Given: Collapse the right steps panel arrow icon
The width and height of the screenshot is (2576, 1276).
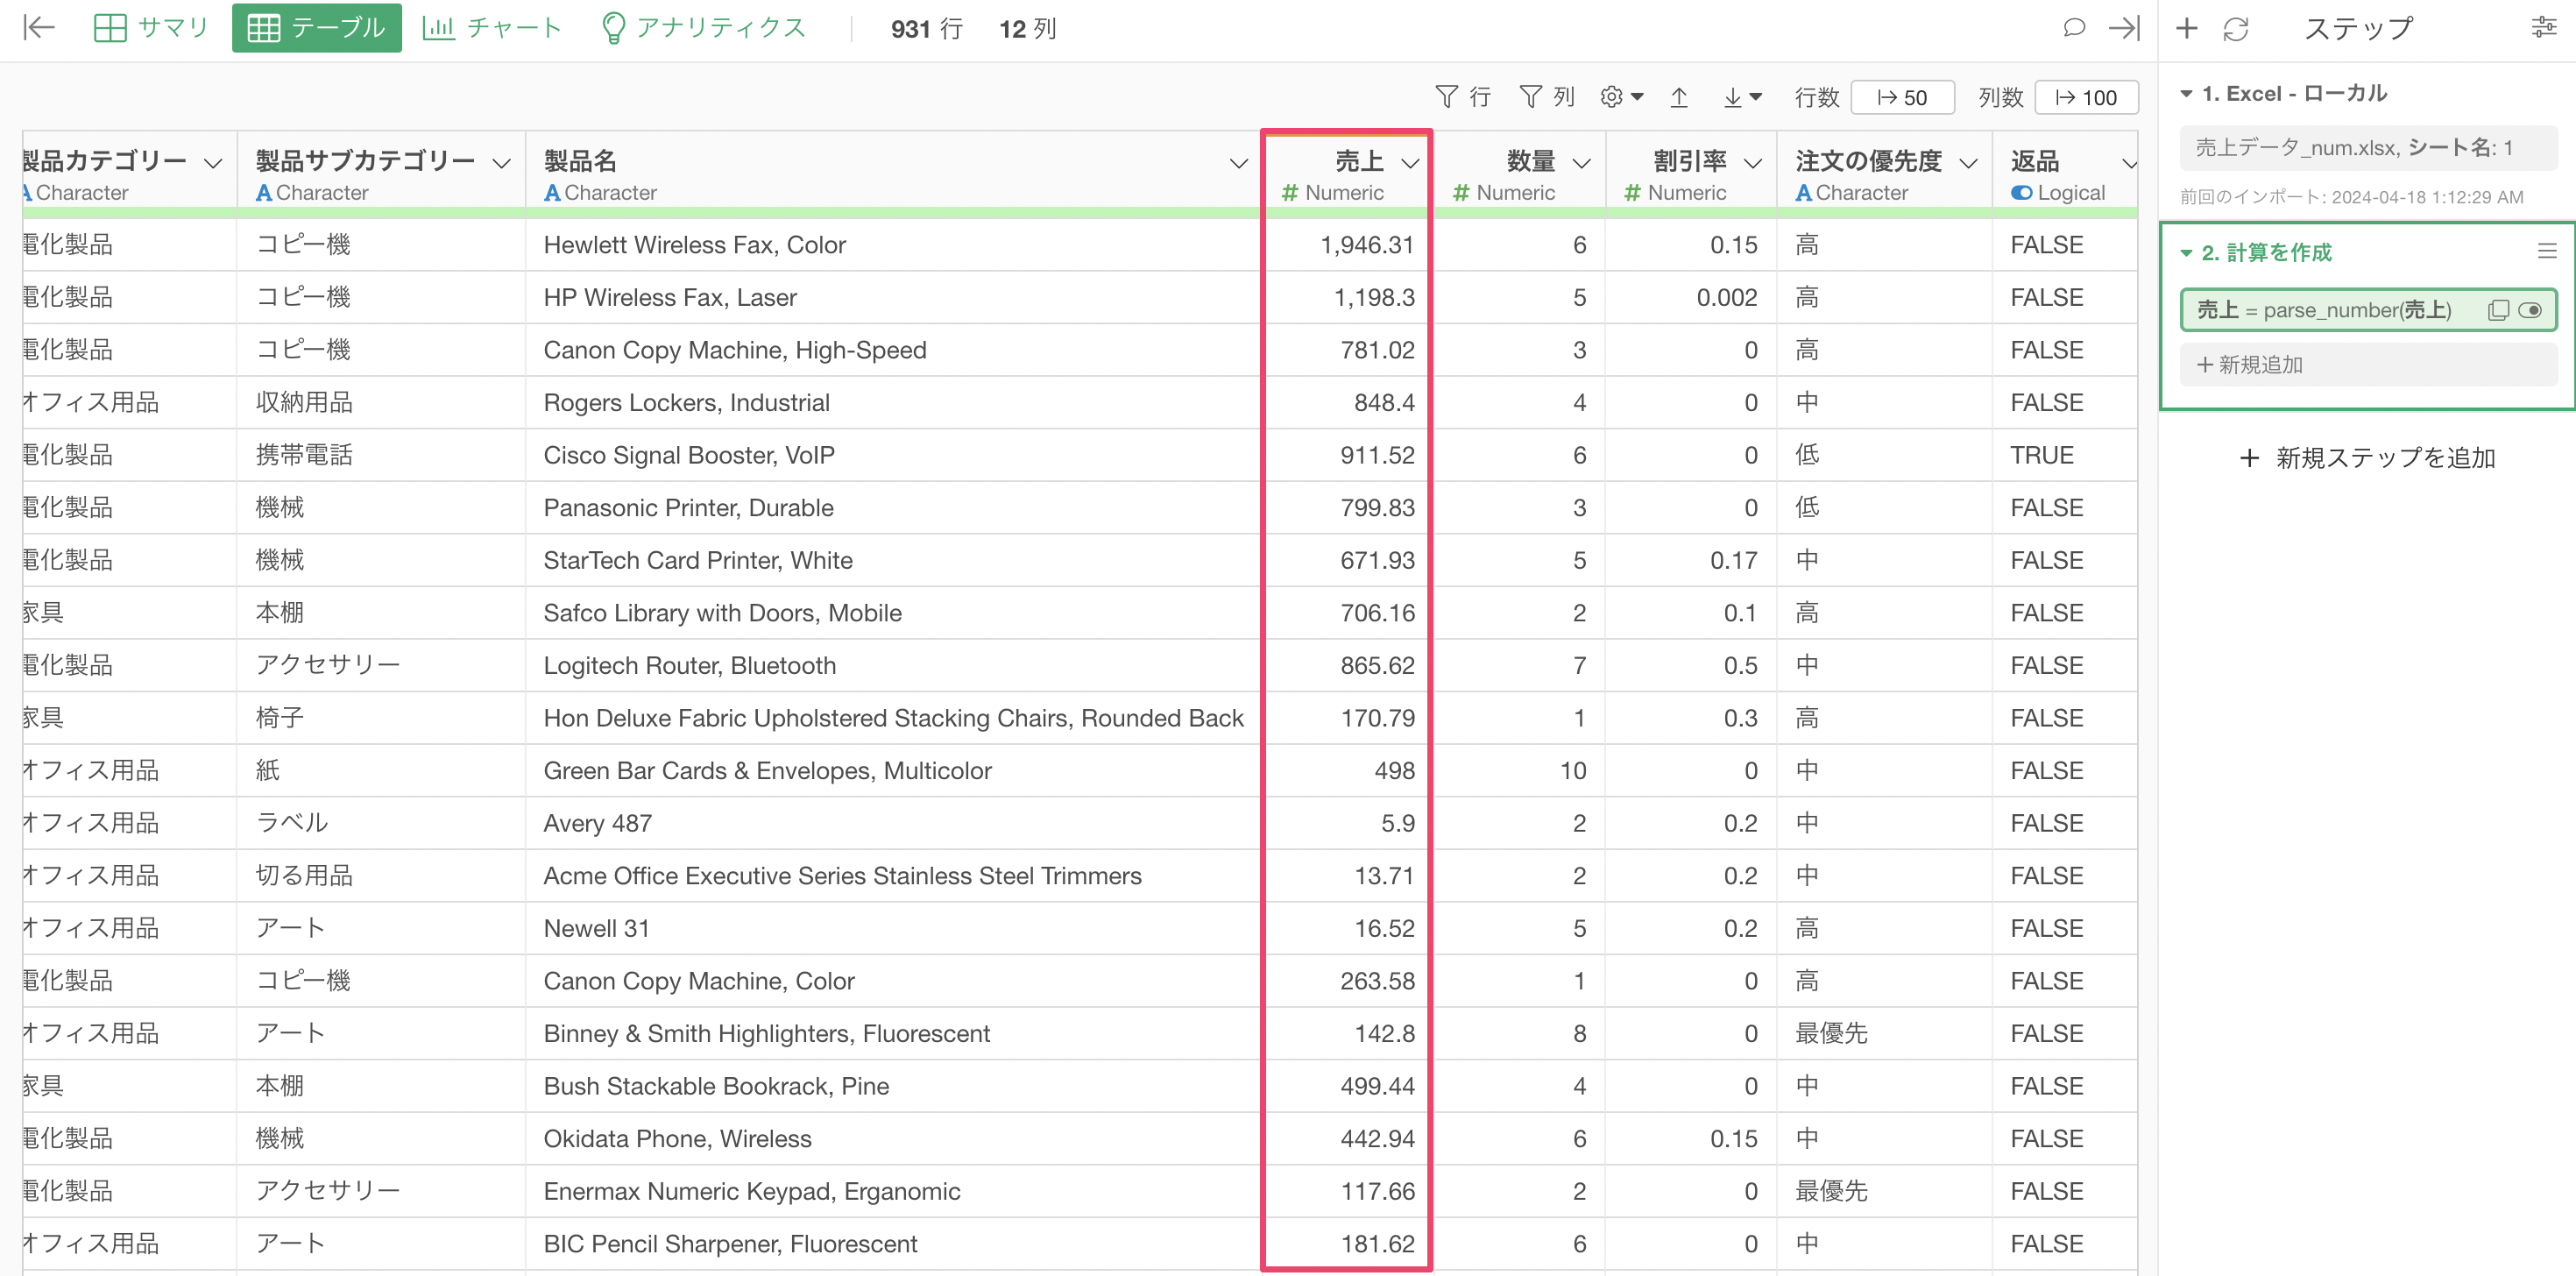Looking at the screenshot, I should tap(2123, 28).
